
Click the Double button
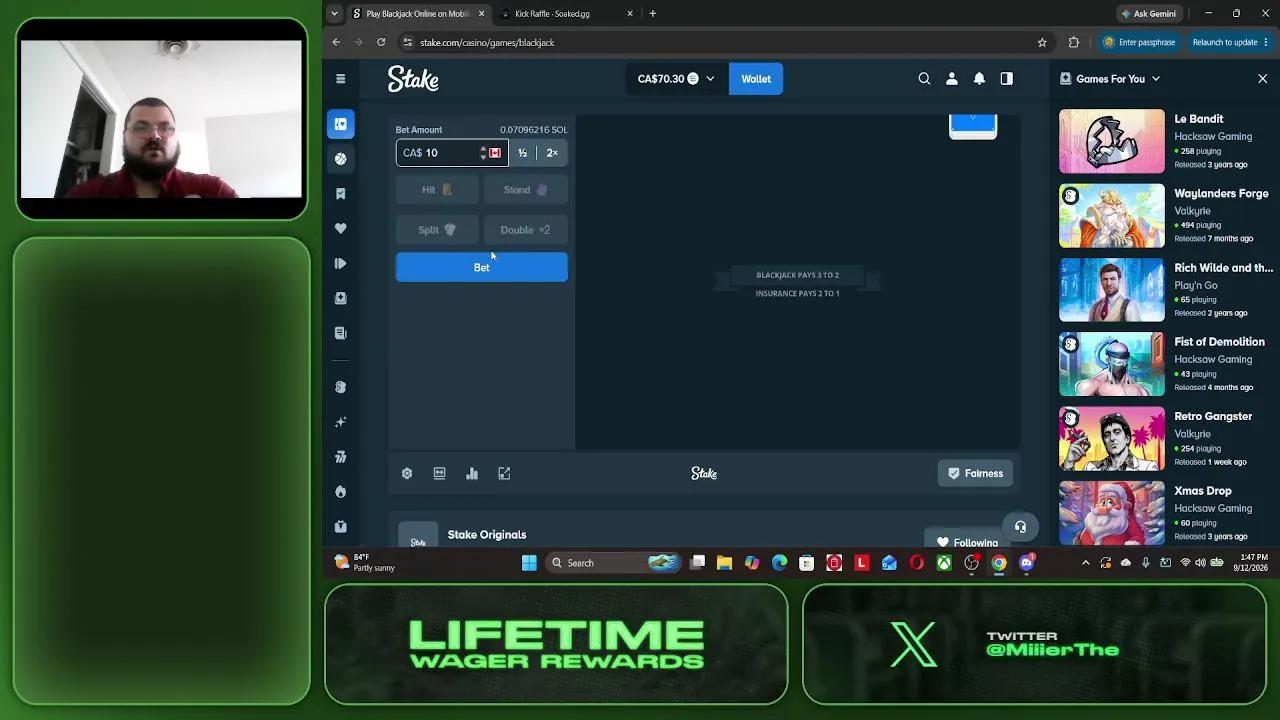tap(526, 230)
